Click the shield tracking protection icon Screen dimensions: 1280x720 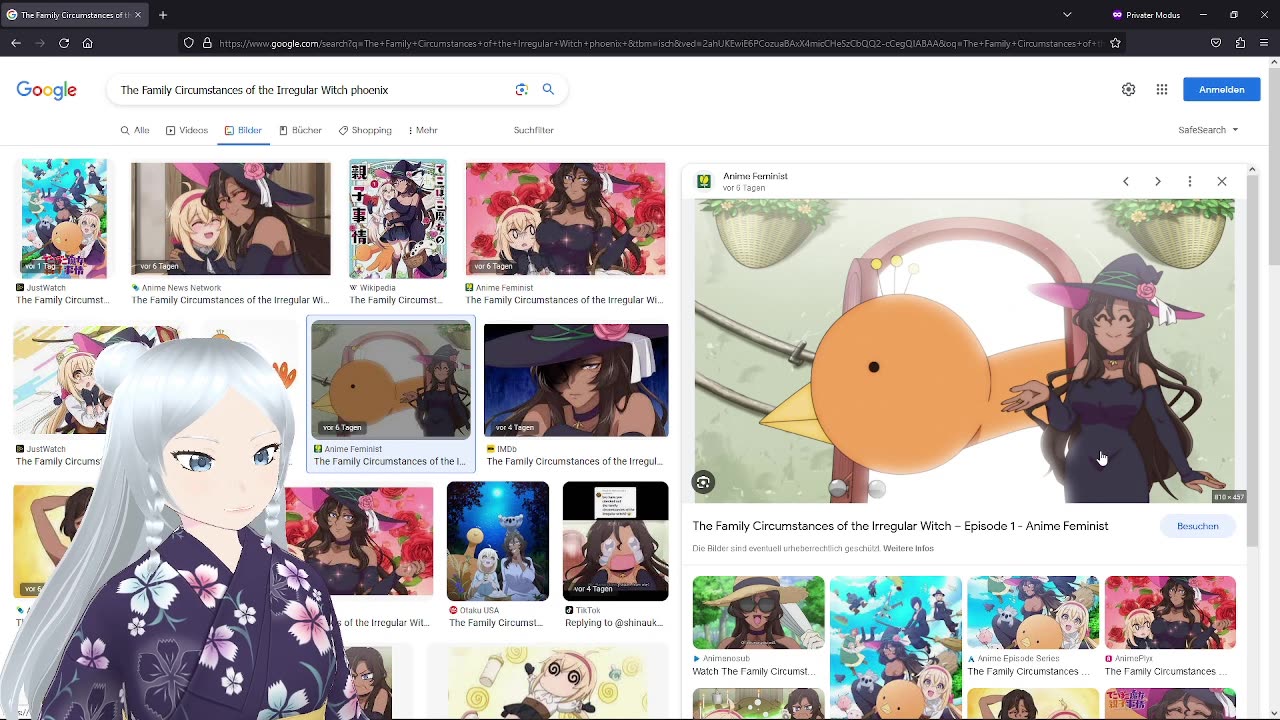pyautogui.click(x=188, y=43)
